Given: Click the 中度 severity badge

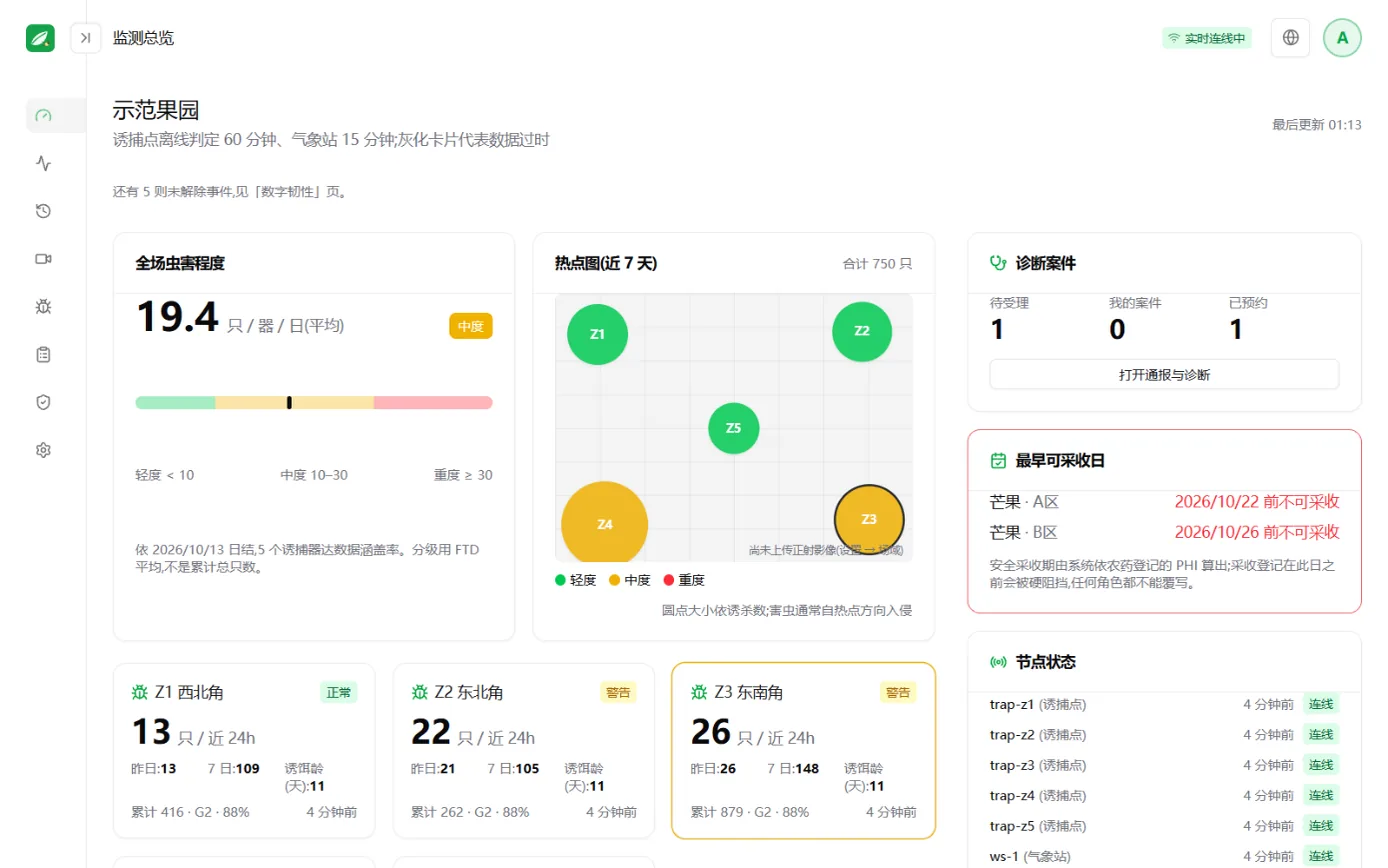Looking at the screenshot, I should click(471, 326).
